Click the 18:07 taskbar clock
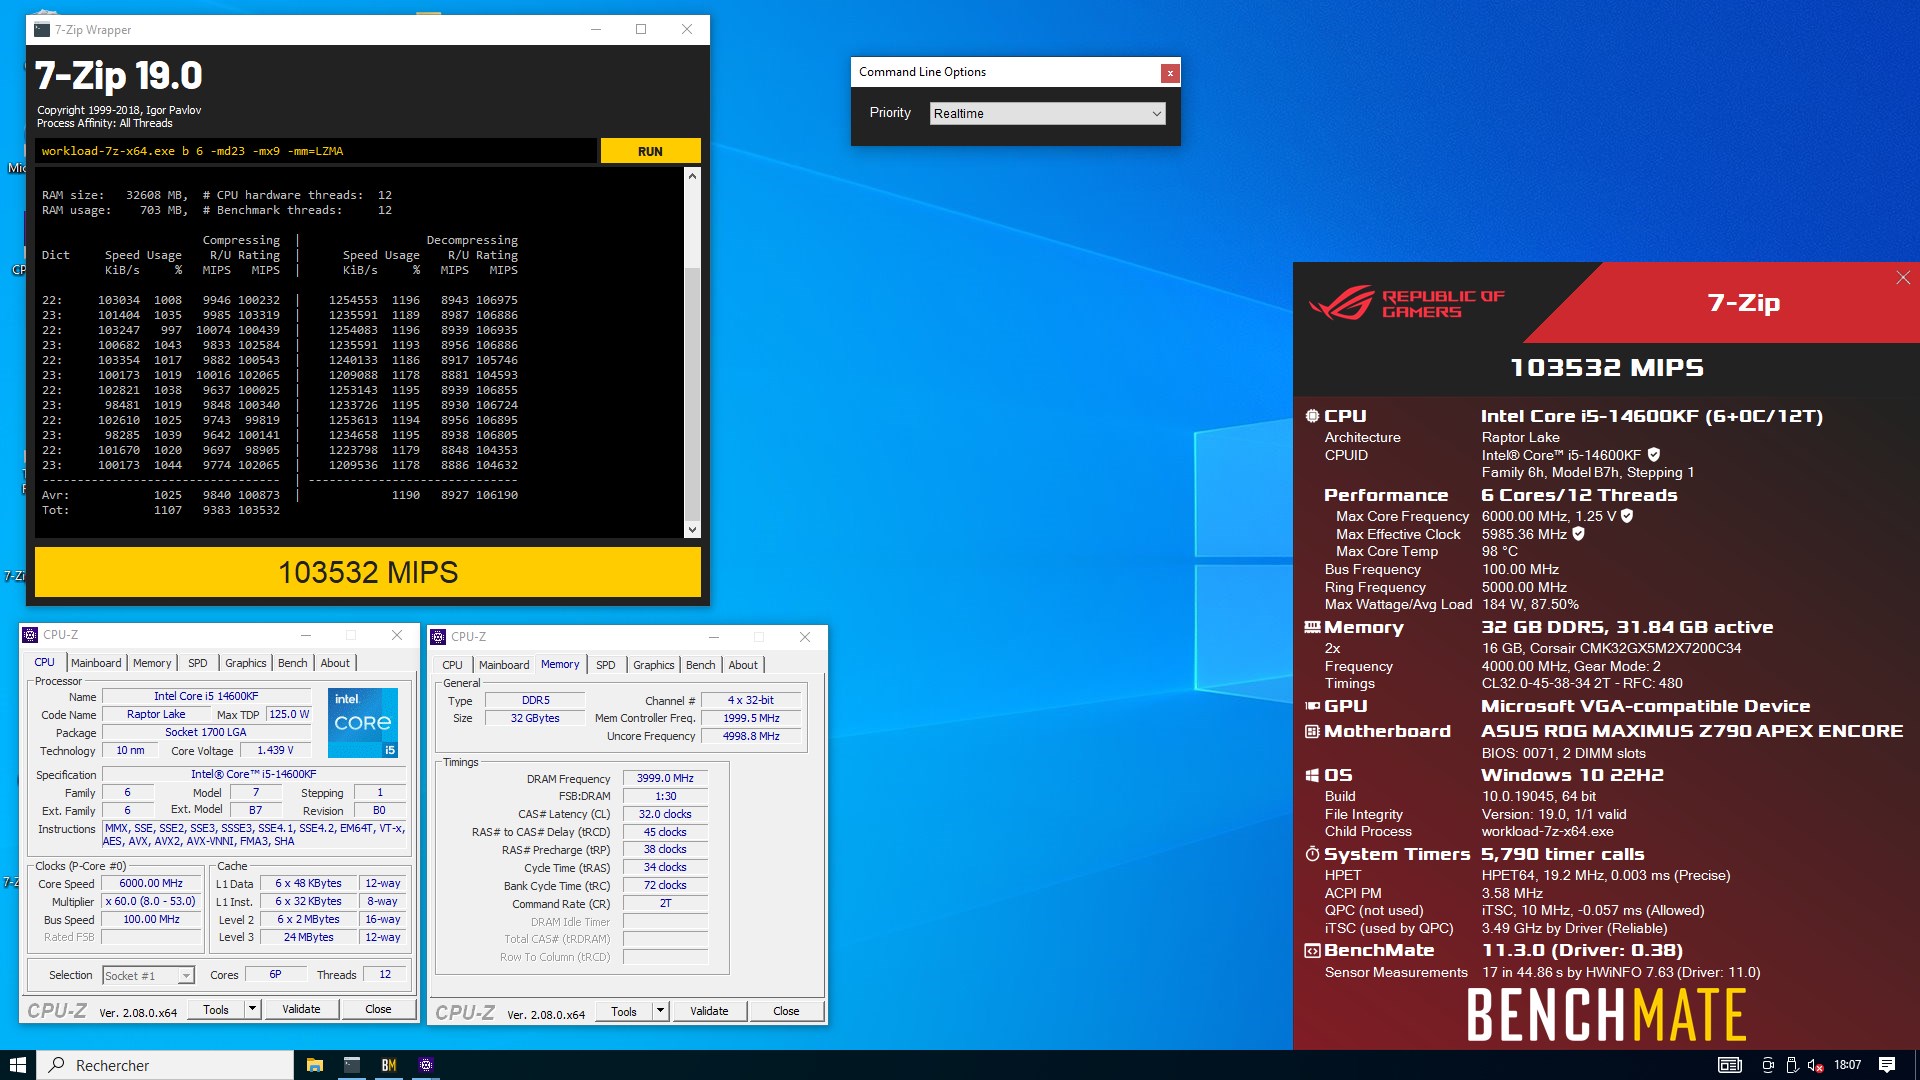Viewport: 1920px width, 1080px height. (x=1848, y=1065)
